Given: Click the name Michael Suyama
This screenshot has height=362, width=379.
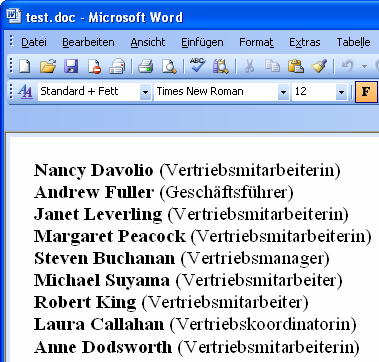Looking at the screenshot, I should (102, 281).
